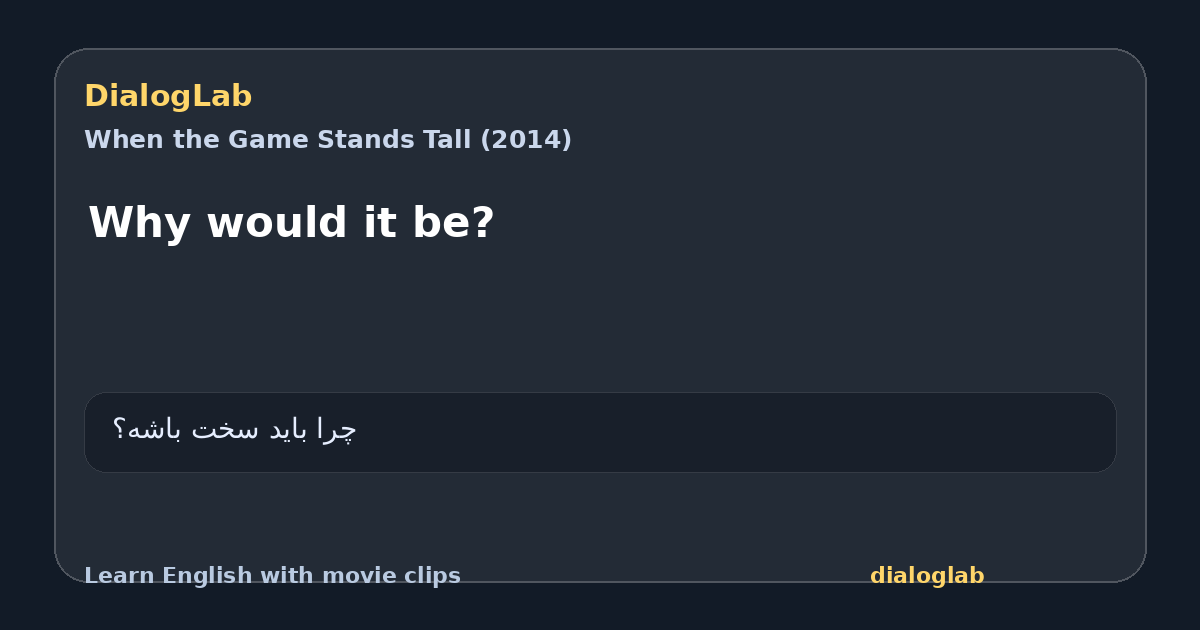Select the (2014) year in the movie title
The height and width of the screenshot is (630, 1200).
click(526, 140)
